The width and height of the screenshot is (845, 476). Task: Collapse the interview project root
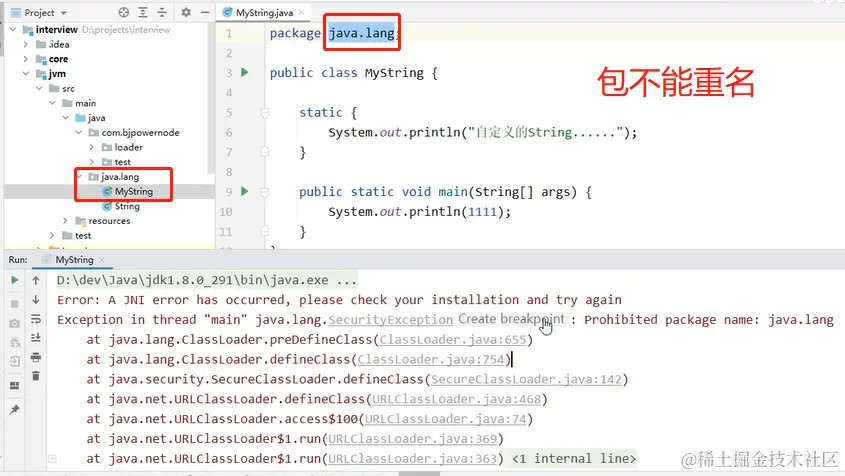point(13,30)
